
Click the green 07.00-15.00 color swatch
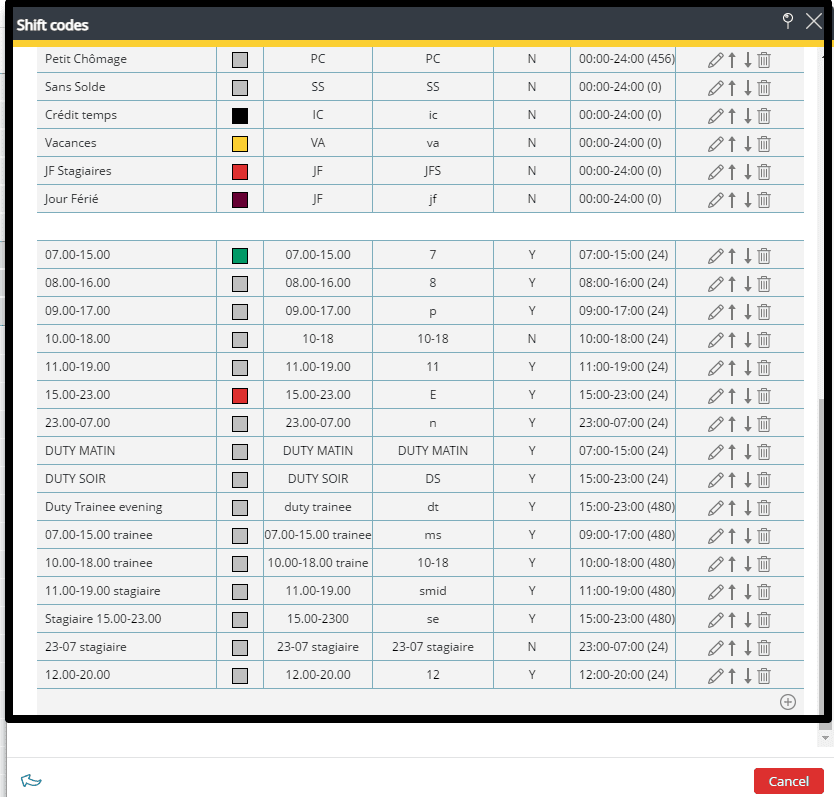pos(240,255)
